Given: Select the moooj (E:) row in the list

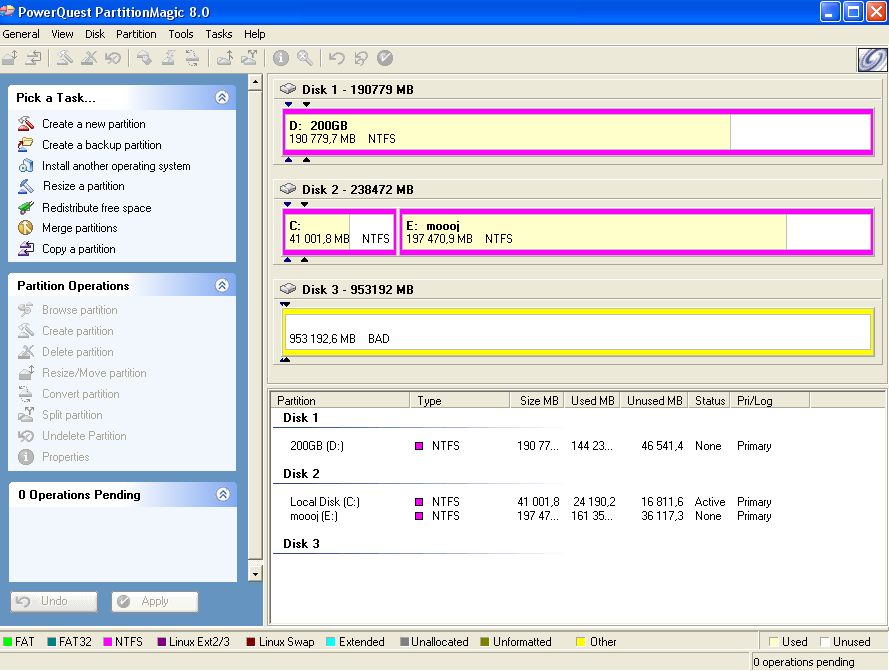Looking at the screenshot, I should [531, 516].
